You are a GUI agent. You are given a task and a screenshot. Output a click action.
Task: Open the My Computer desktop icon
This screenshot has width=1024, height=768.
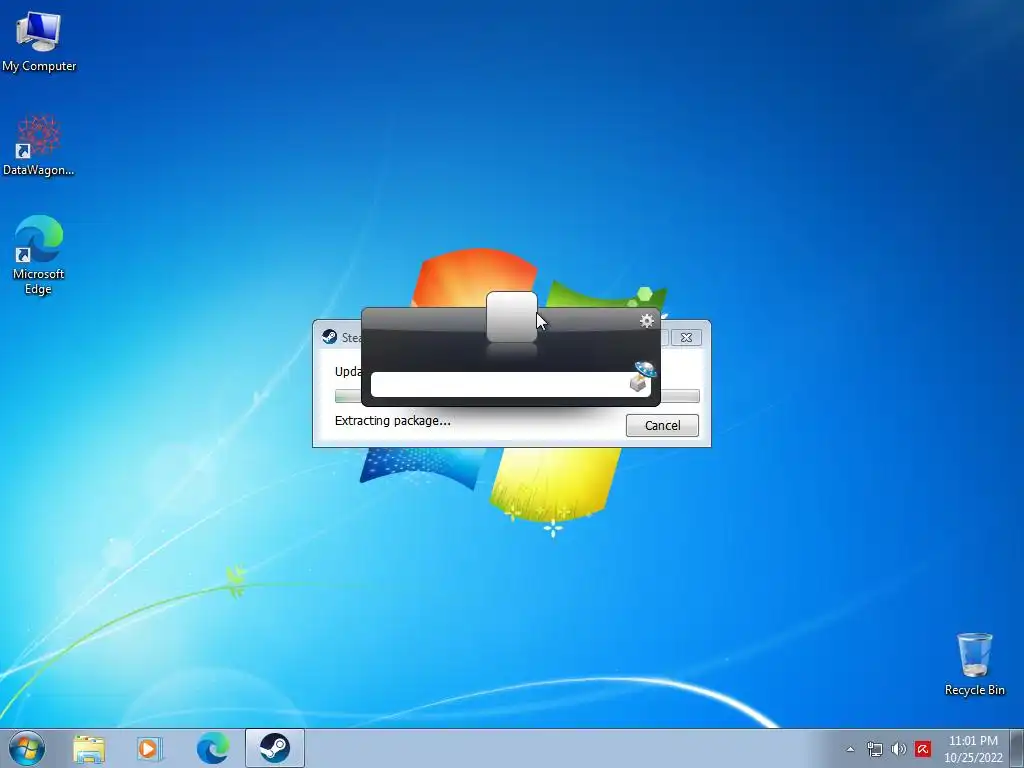[39, 42]
